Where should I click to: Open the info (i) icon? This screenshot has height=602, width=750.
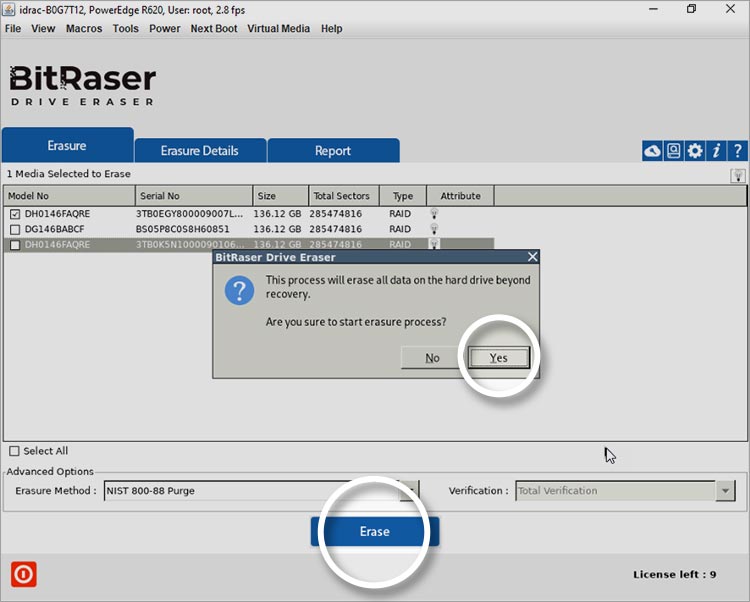[x=716, y=151]
